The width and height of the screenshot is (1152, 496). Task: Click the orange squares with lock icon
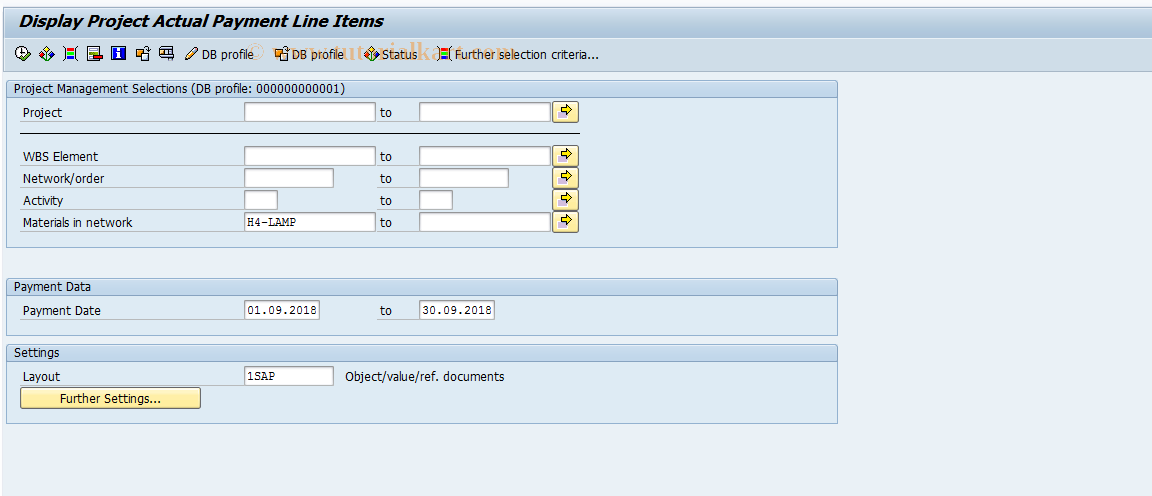[143, 54]
